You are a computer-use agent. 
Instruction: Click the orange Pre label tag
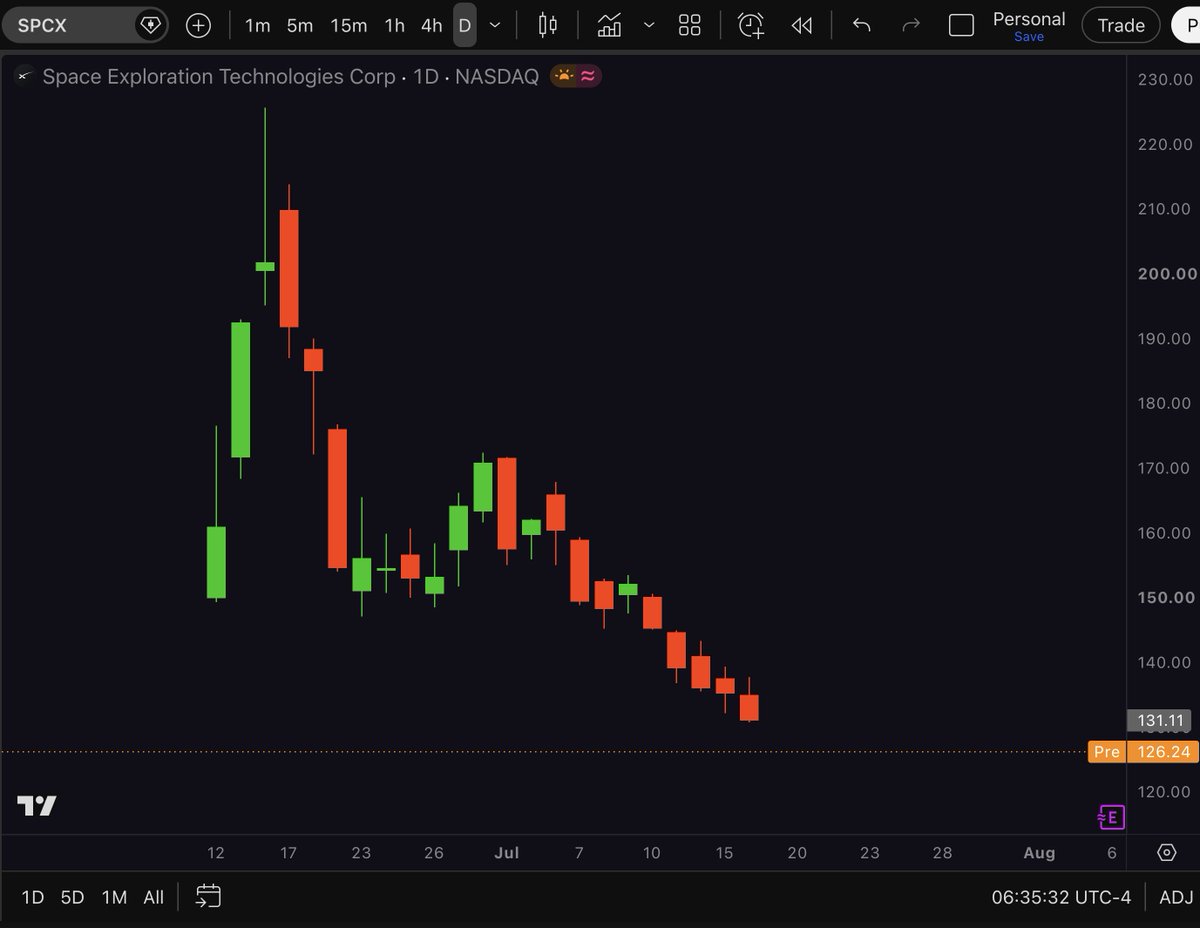pyautogui.click(x=1106, y=752)
